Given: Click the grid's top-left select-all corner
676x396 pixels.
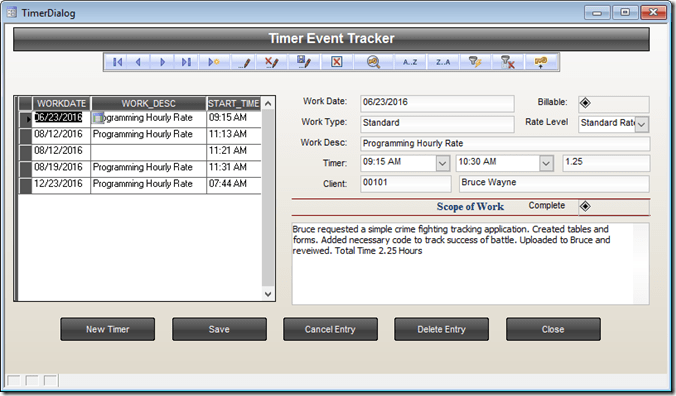Looking at the screenshot, I should pos(25,103).
